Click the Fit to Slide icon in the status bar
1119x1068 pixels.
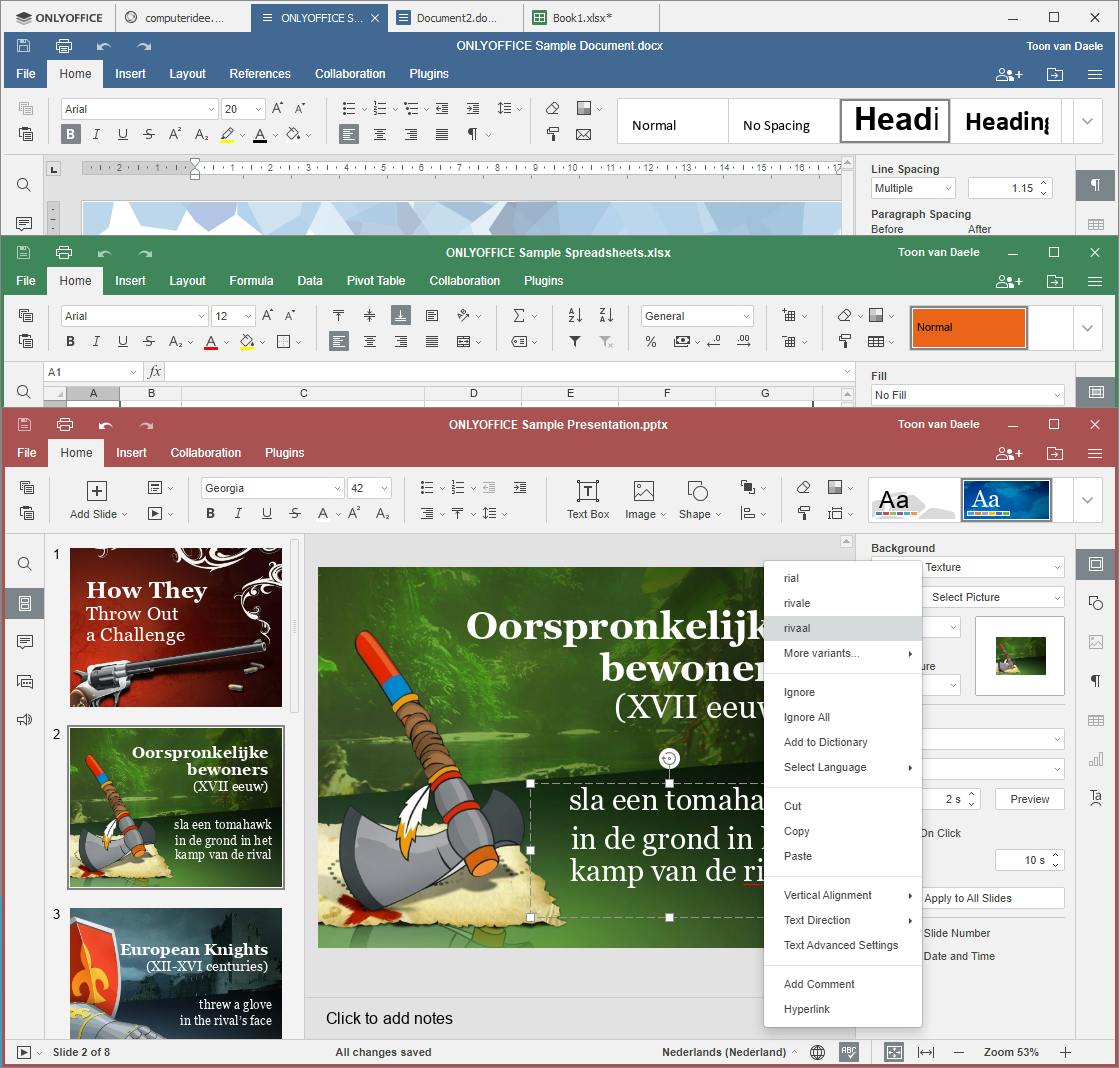pyautogui.click(x=894, y=1052)
